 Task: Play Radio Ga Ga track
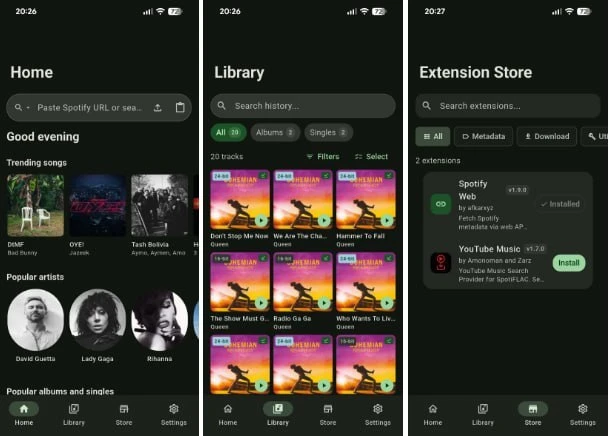324,303
